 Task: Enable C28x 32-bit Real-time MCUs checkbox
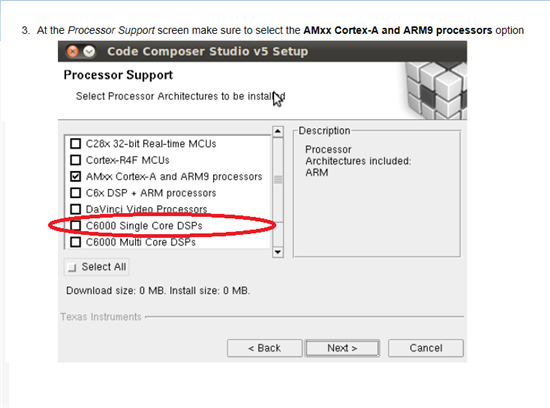coord(75,143)
